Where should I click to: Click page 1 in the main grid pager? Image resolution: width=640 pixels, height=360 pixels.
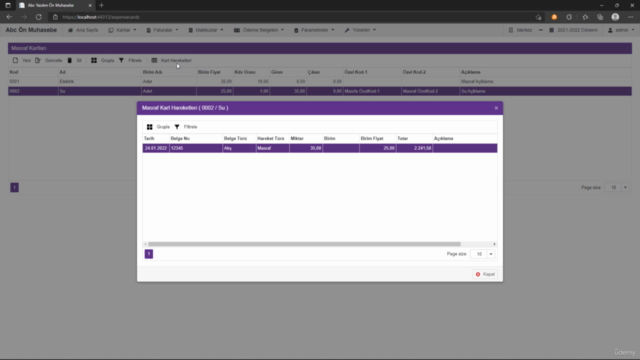14,187
